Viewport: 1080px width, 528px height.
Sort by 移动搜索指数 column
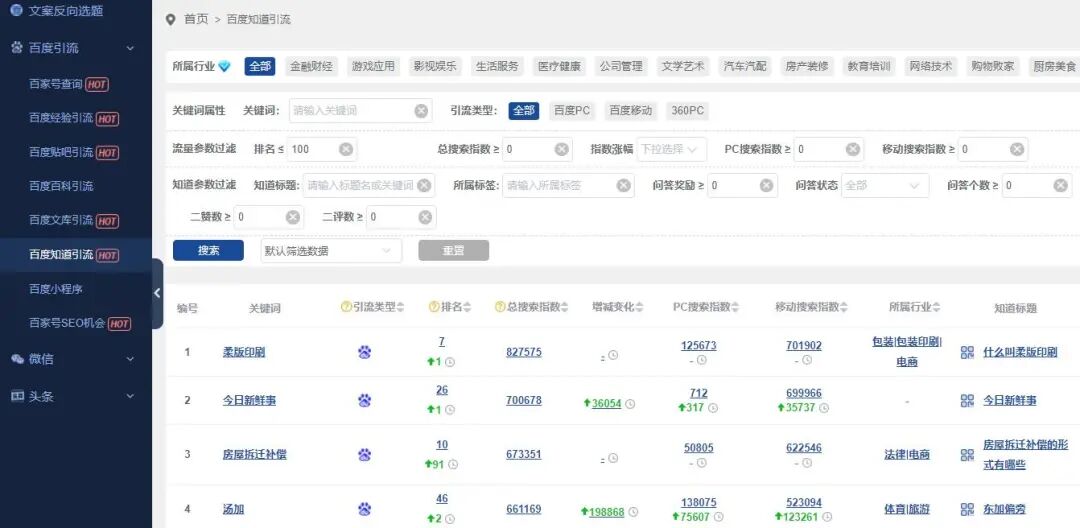point(844,307)
